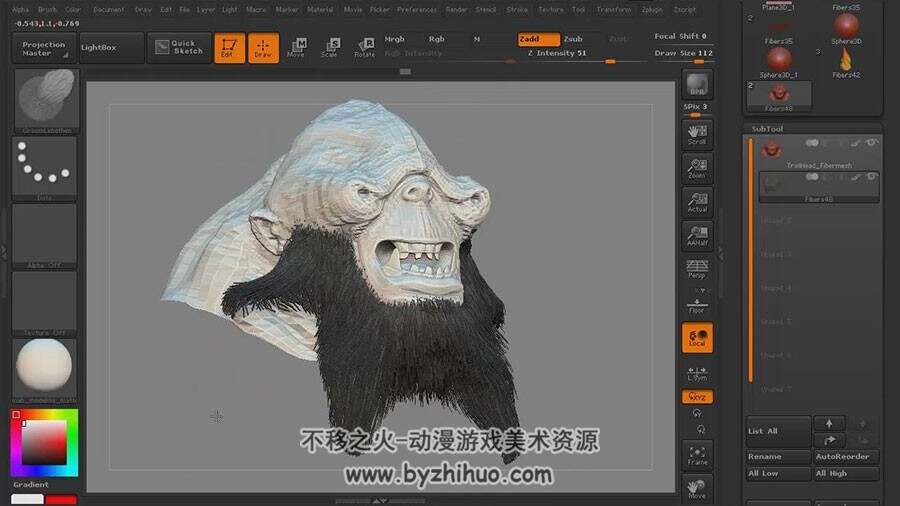Click the Z-axis rotation icon below Y

[700, 429]
